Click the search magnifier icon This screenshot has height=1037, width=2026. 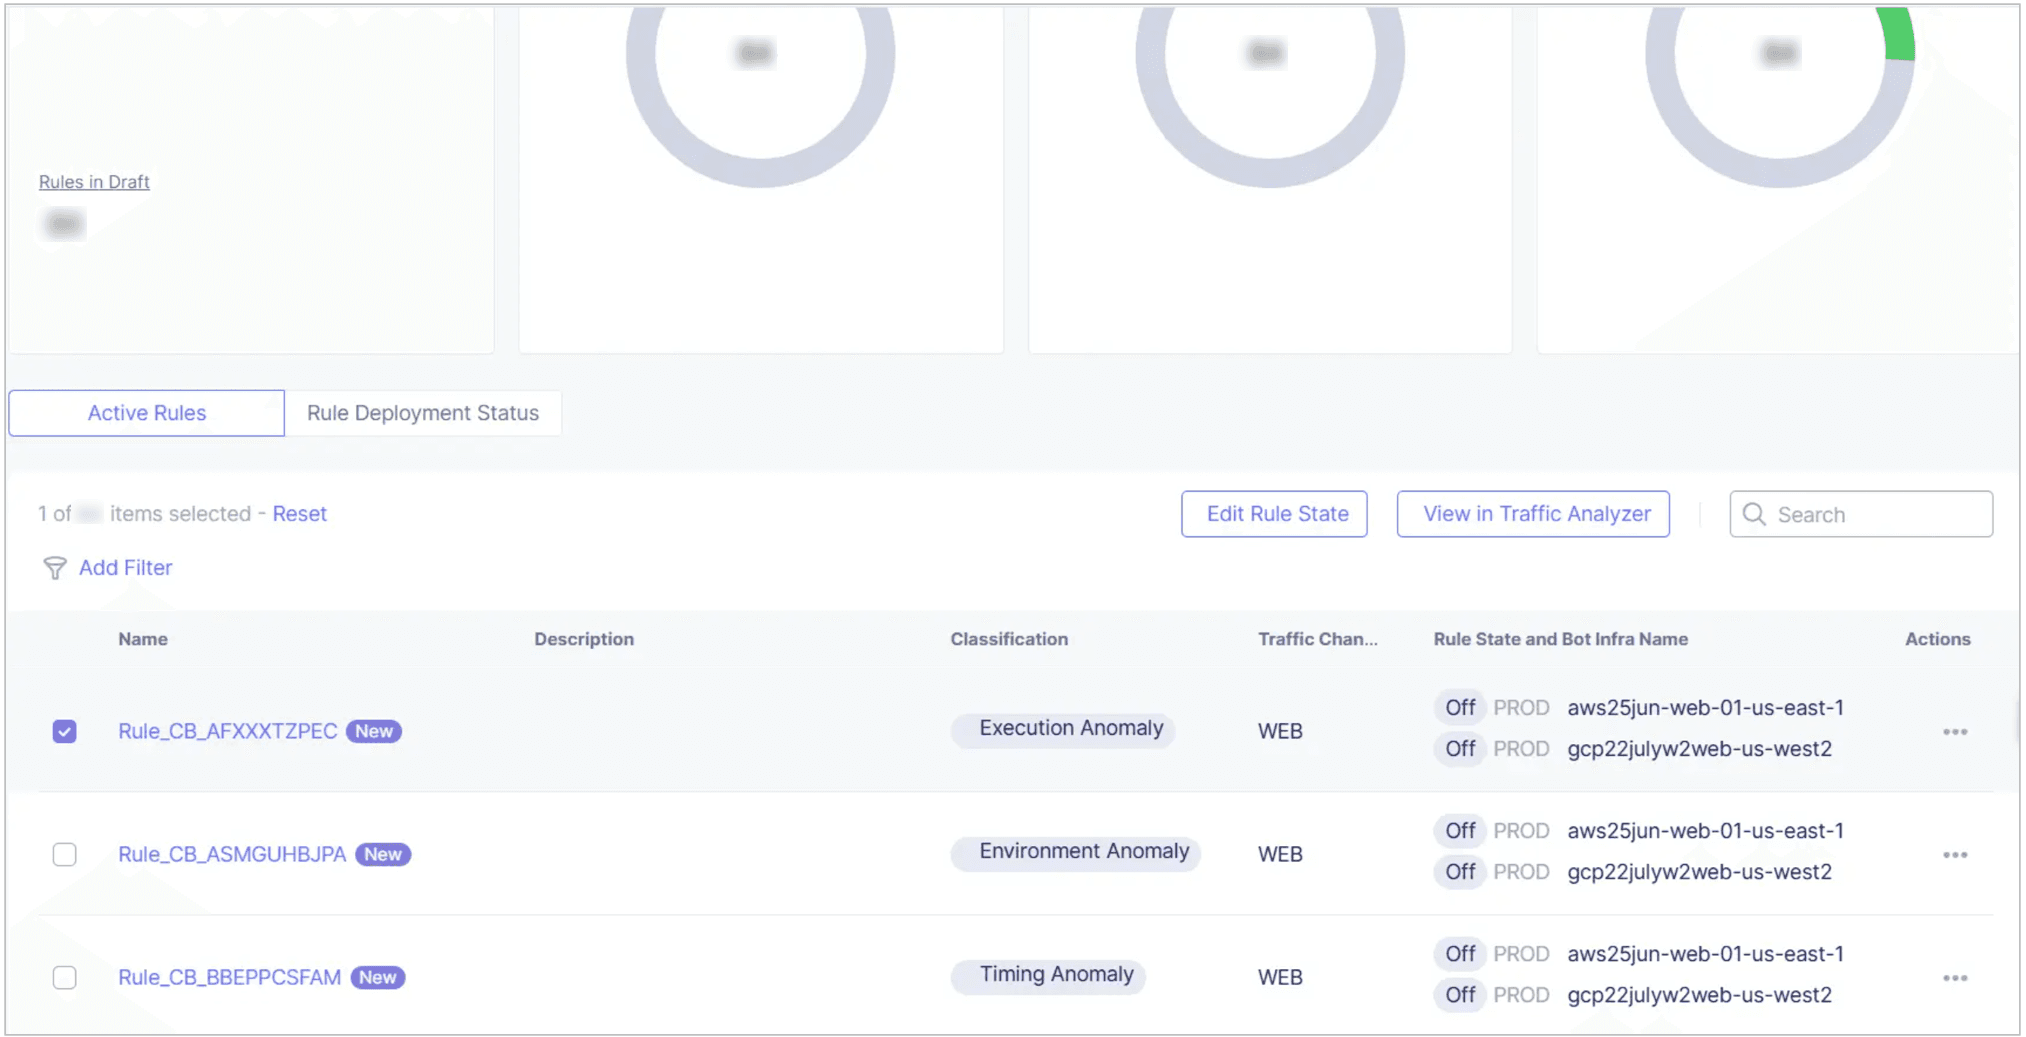(x=1754, y=514)
